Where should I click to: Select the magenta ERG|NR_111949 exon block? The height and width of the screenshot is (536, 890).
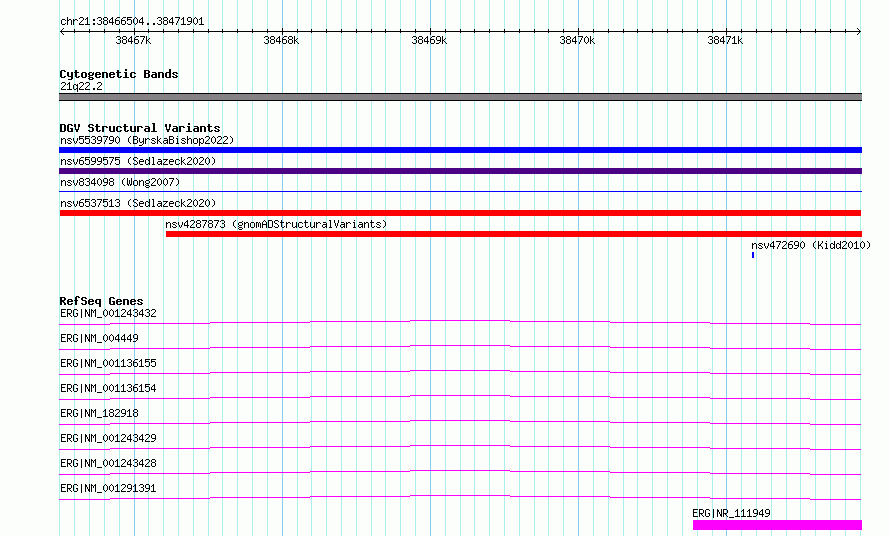pos(777,525)
